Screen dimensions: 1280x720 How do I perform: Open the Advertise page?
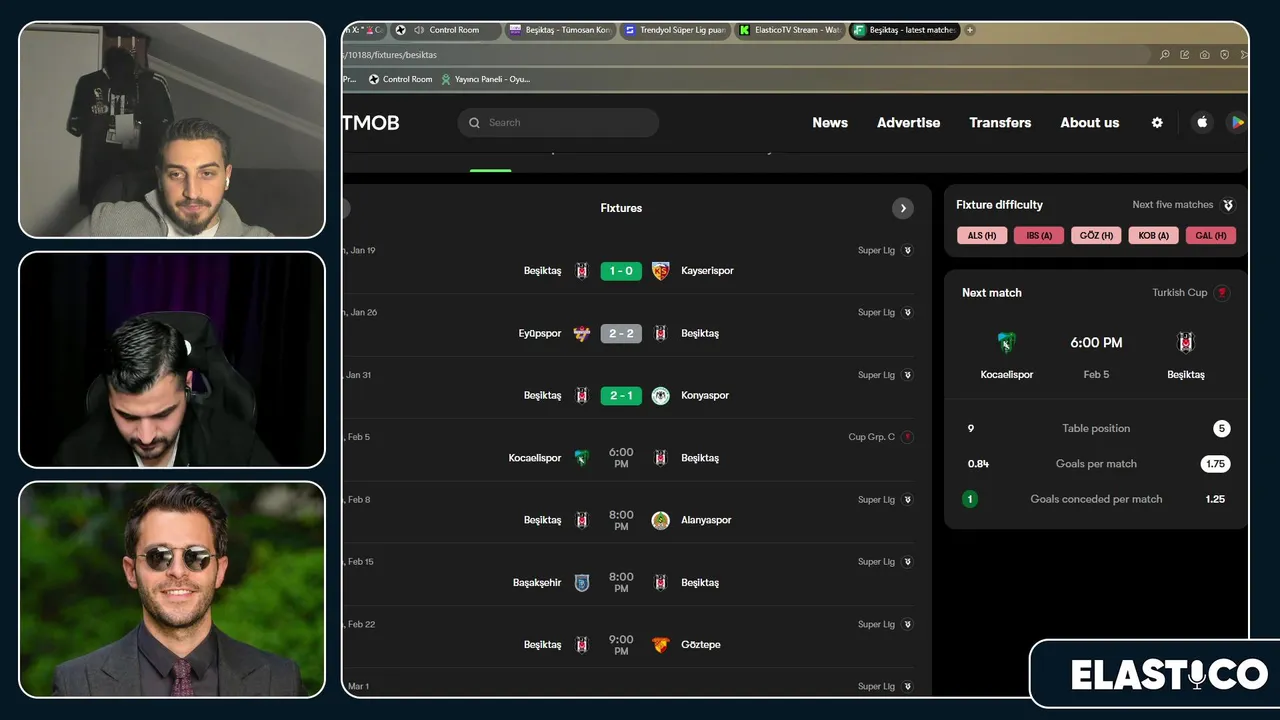click(x=908, y=123)
